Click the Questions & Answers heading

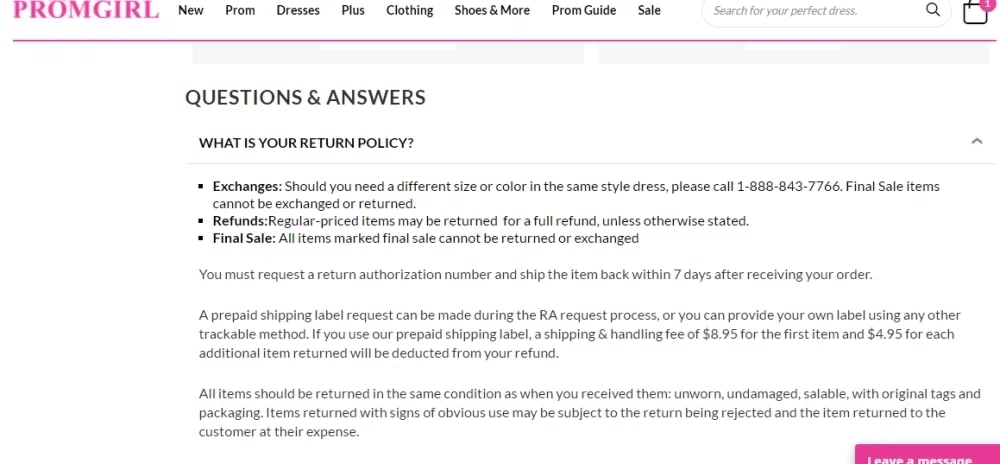(x=305, y=98)
